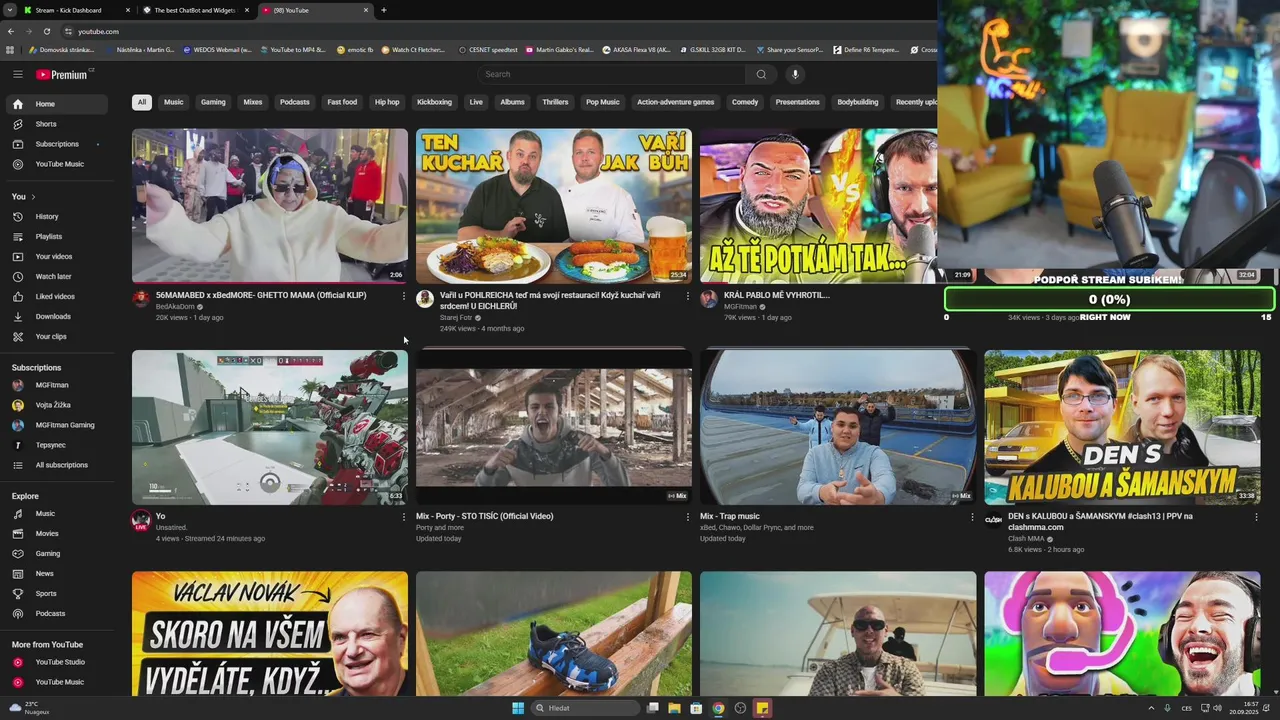Open YouTube Studio from sidebar
The height and width of the screenshot is (720, 1280).
click(x=59, y=662)
